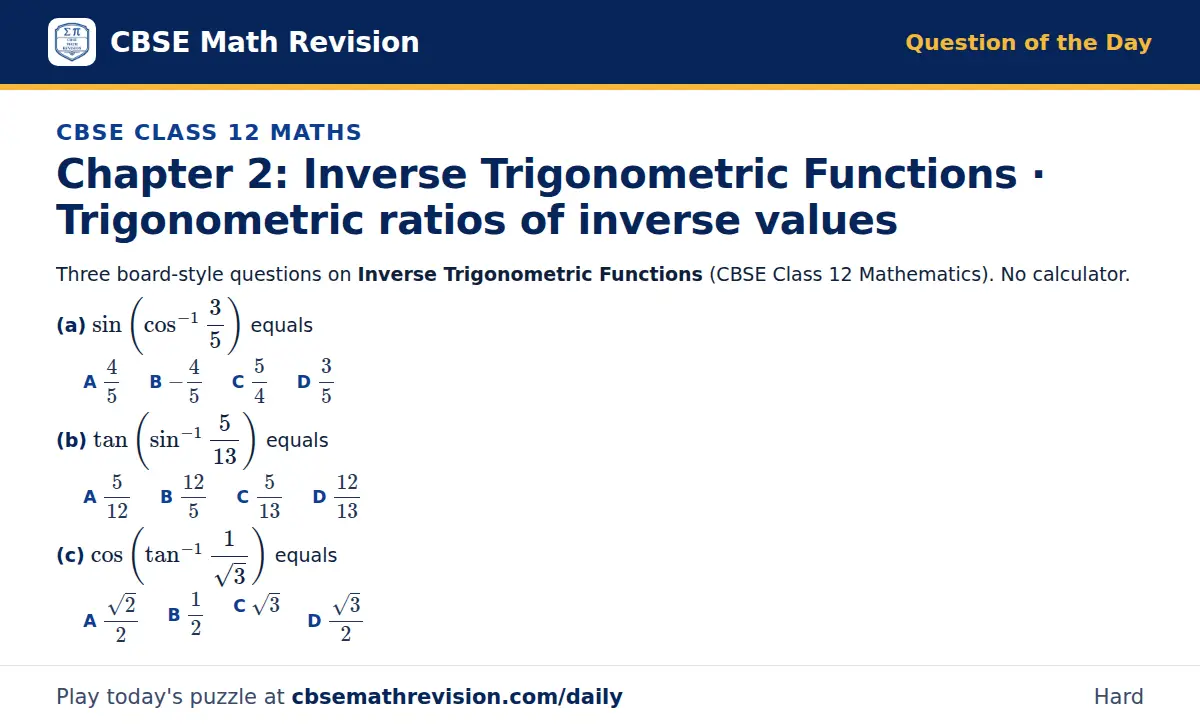Select option C (5/13) for question (b)

pyautogui.click(x=259, y=496)
